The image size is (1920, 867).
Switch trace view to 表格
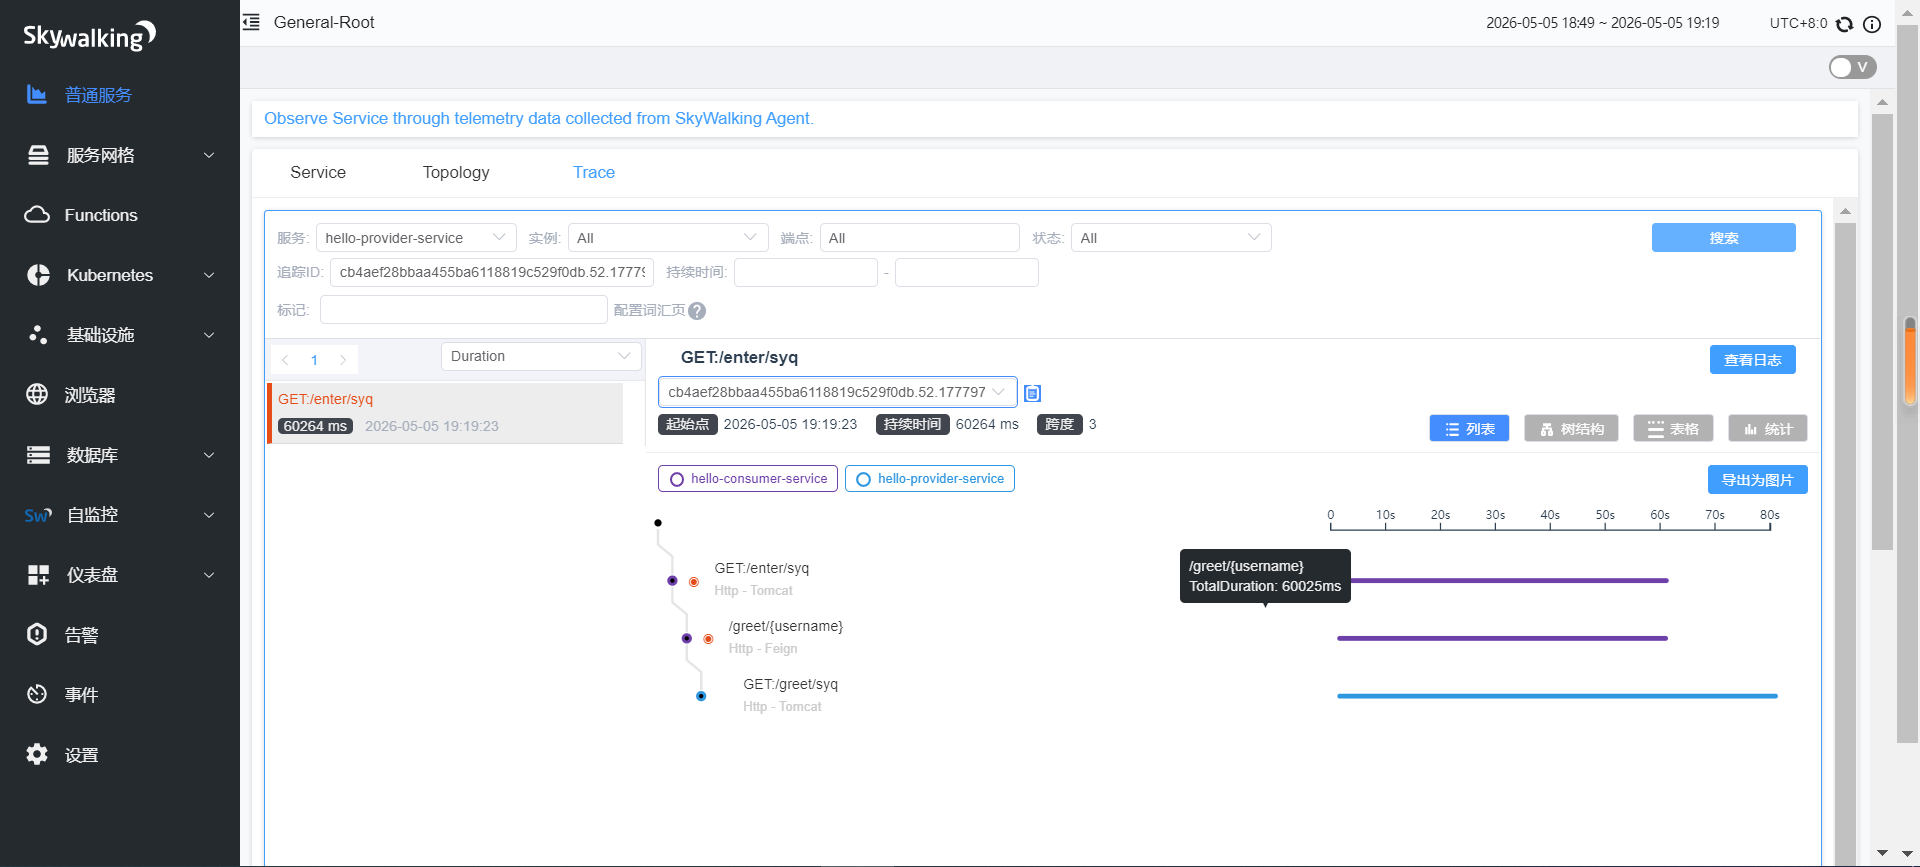[x=1673, y=429]
